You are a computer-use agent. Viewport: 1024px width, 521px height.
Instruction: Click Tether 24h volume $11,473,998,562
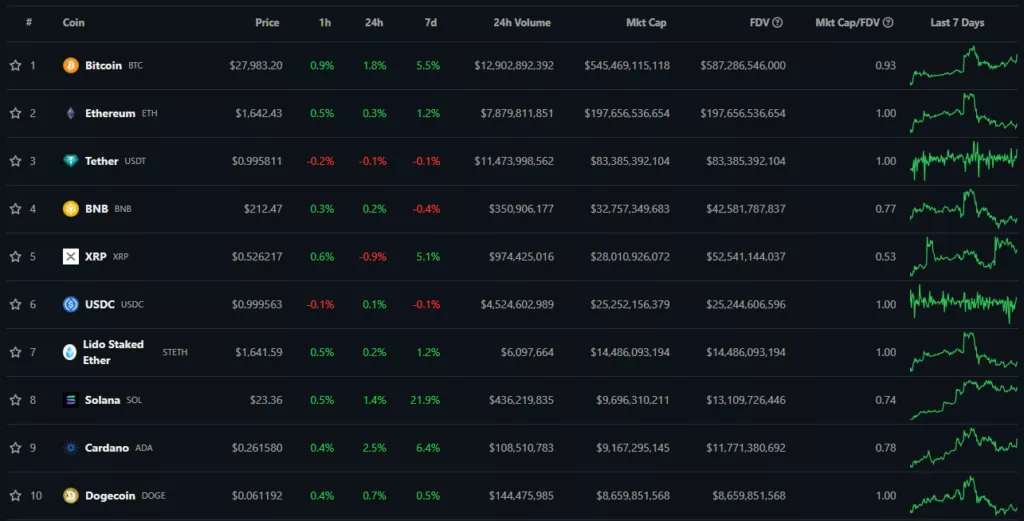[x=514, y=161]
